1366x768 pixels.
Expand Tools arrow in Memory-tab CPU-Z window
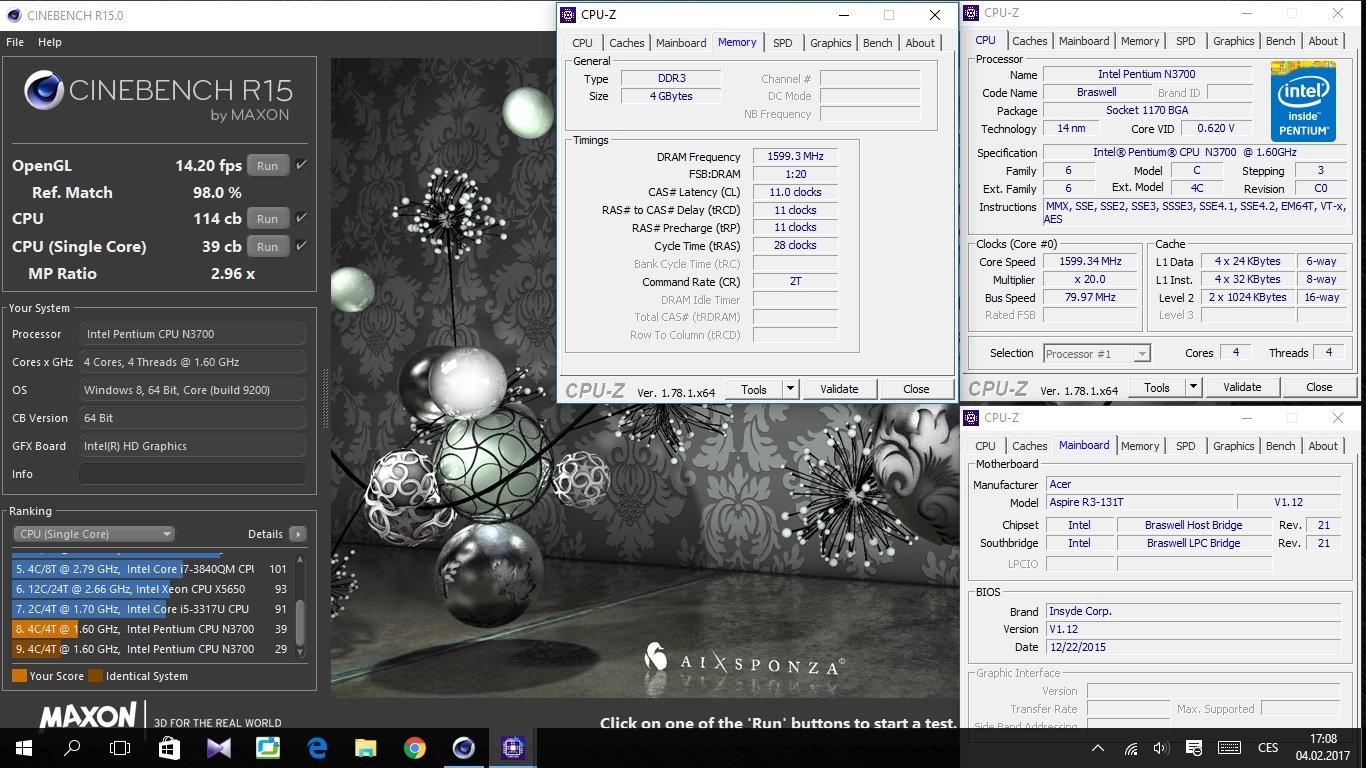pyautogui.click(x=790, y=389)
